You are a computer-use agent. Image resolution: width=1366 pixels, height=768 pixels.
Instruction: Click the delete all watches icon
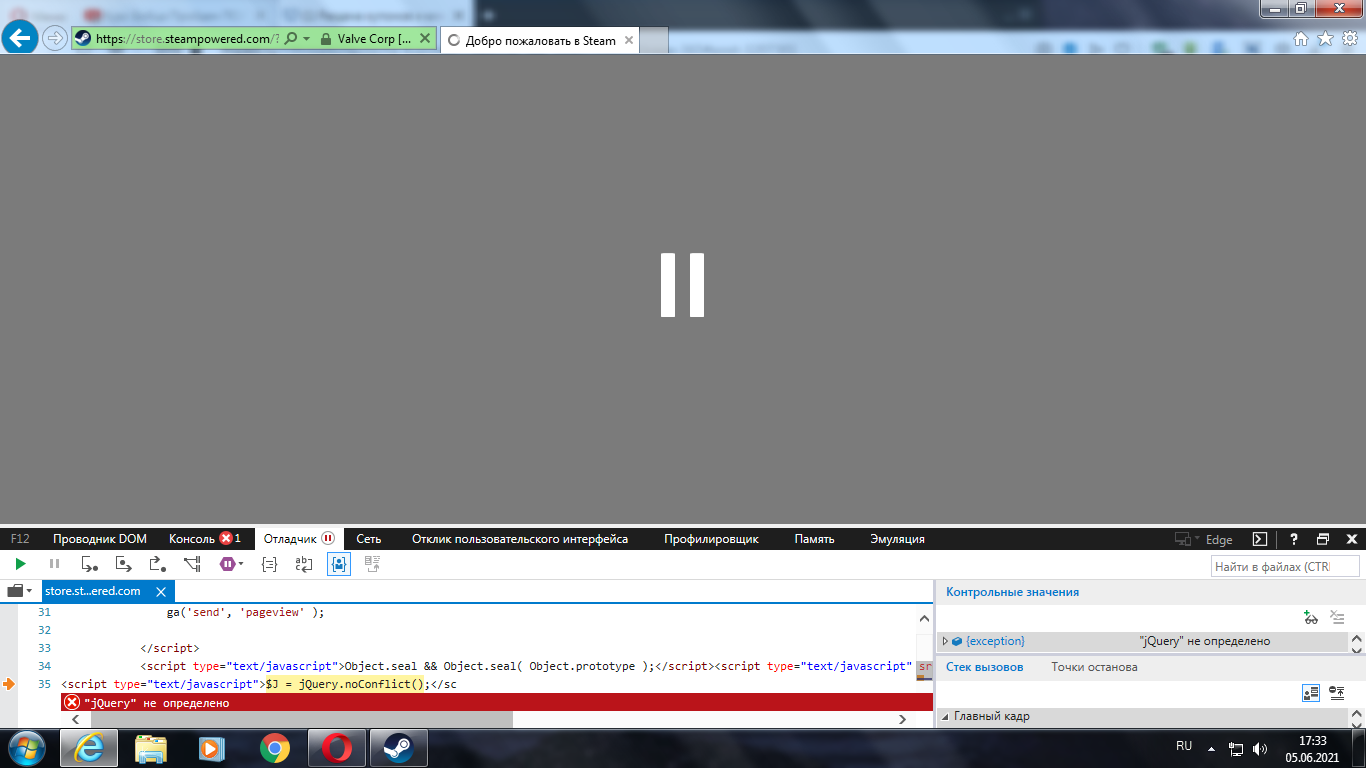(x=1337, y=618)
